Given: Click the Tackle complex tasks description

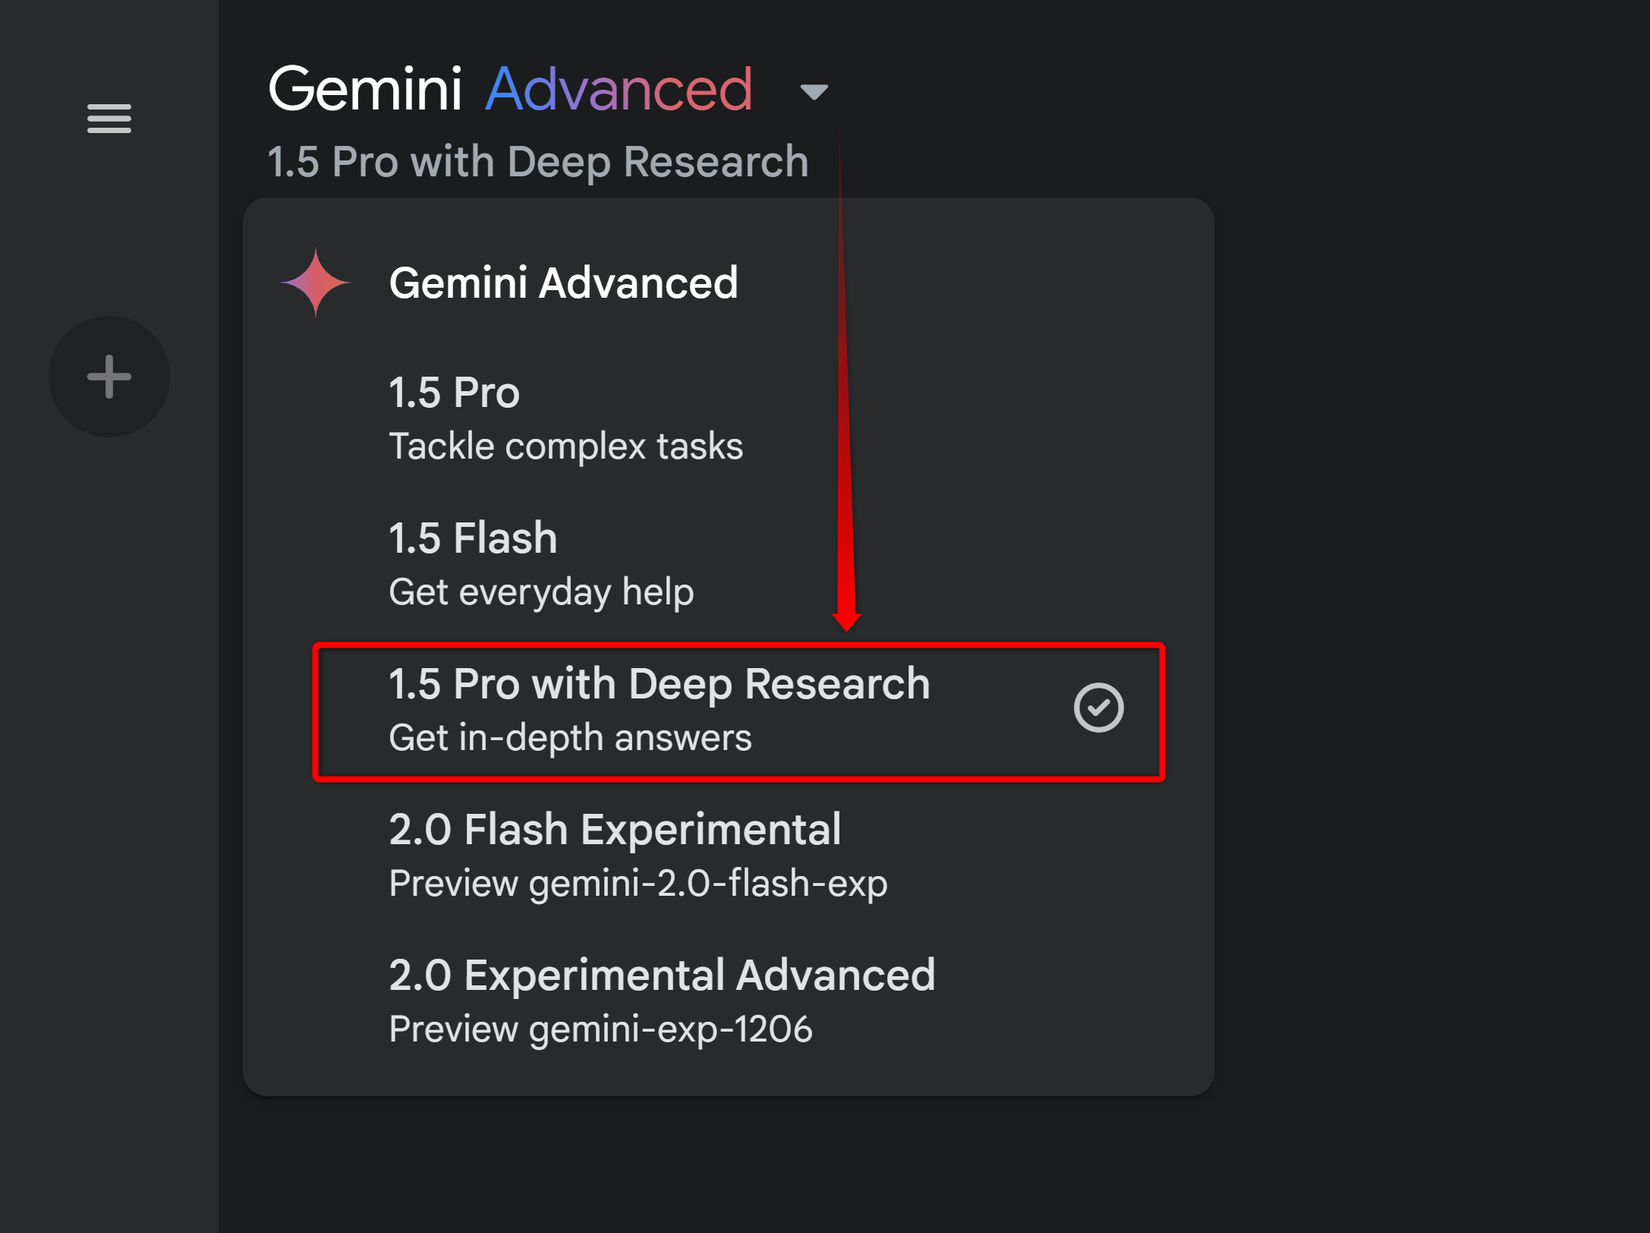Looking at the screenshot, I should pos(566,446).
